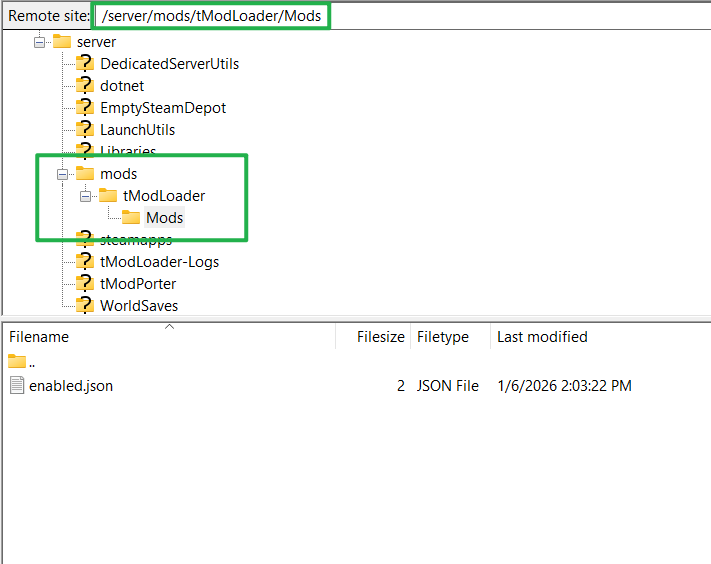Select the Mods folder in tree
This screenshot has height=564, width=711.
164,218
